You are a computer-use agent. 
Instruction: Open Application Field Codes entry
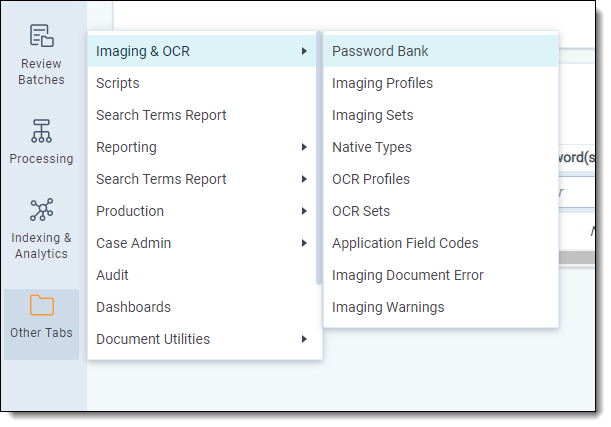(405, 243)
